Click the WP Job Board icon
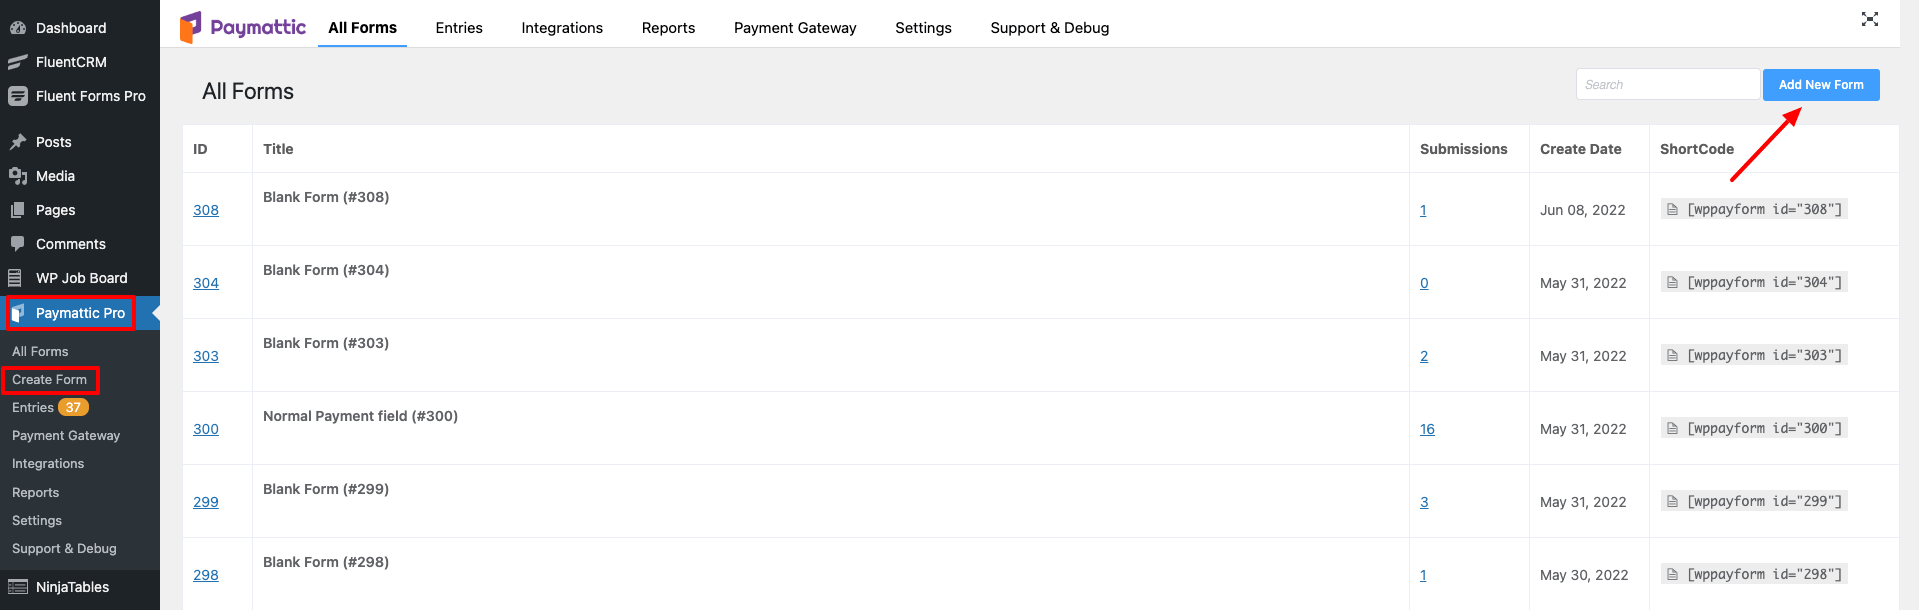Image resolution: width=1919 pixels, height=610 pixels. pyautogui.click(x=16, y=278)
